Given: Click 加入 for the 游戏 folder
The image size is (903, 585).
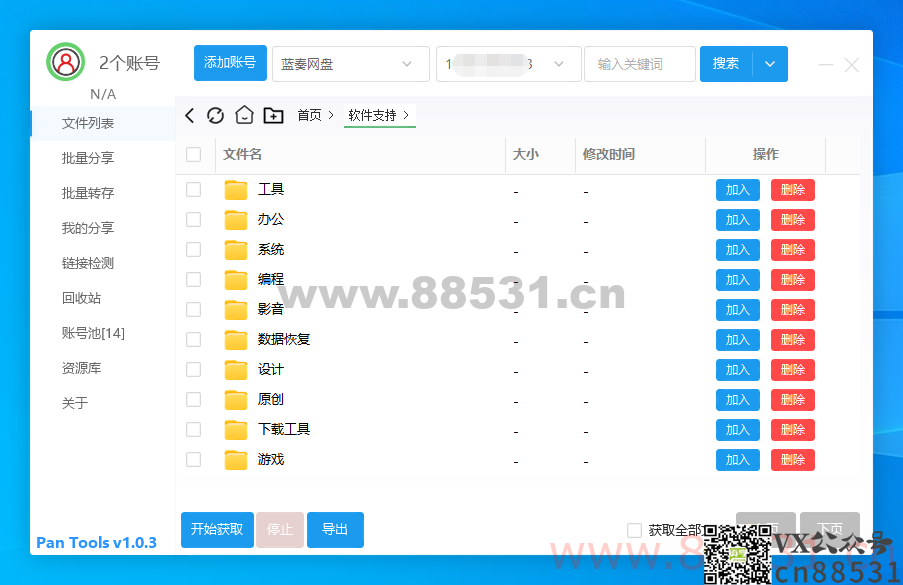Looking at the screenshot, I should 738,460.
